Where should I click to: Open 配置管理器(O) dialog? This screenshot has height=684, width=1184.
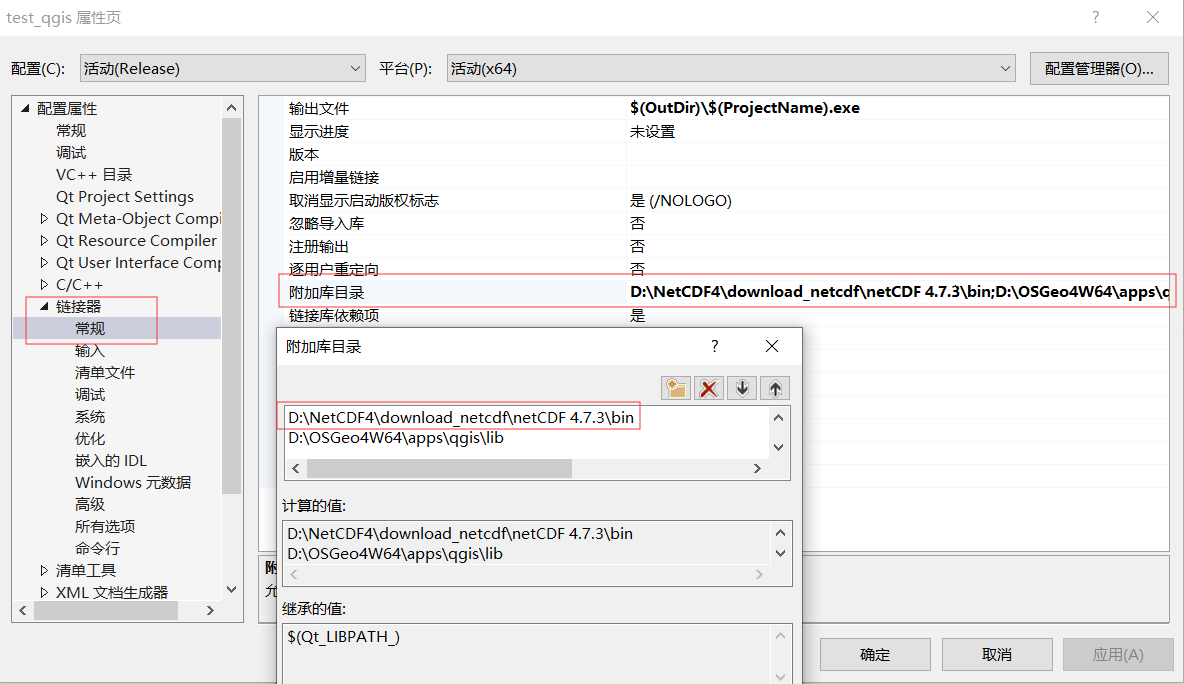[x=1098, y=67]
